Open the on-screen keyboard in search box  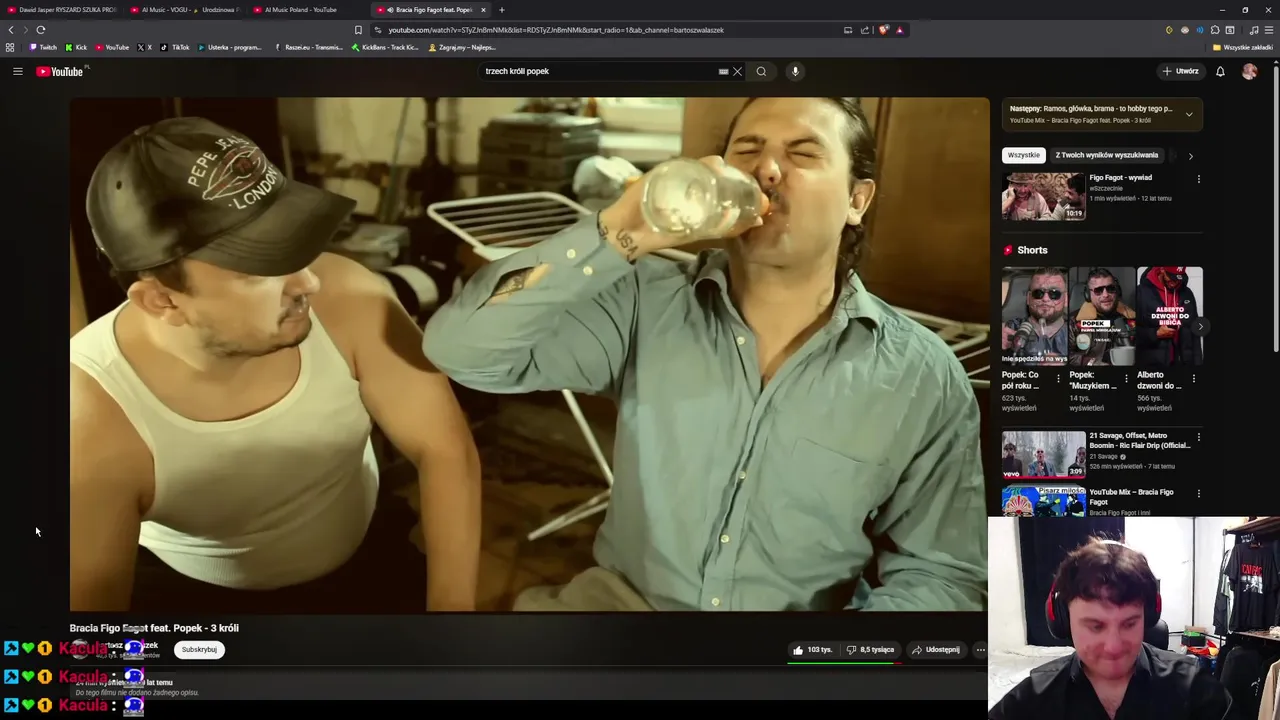(723, 71)
